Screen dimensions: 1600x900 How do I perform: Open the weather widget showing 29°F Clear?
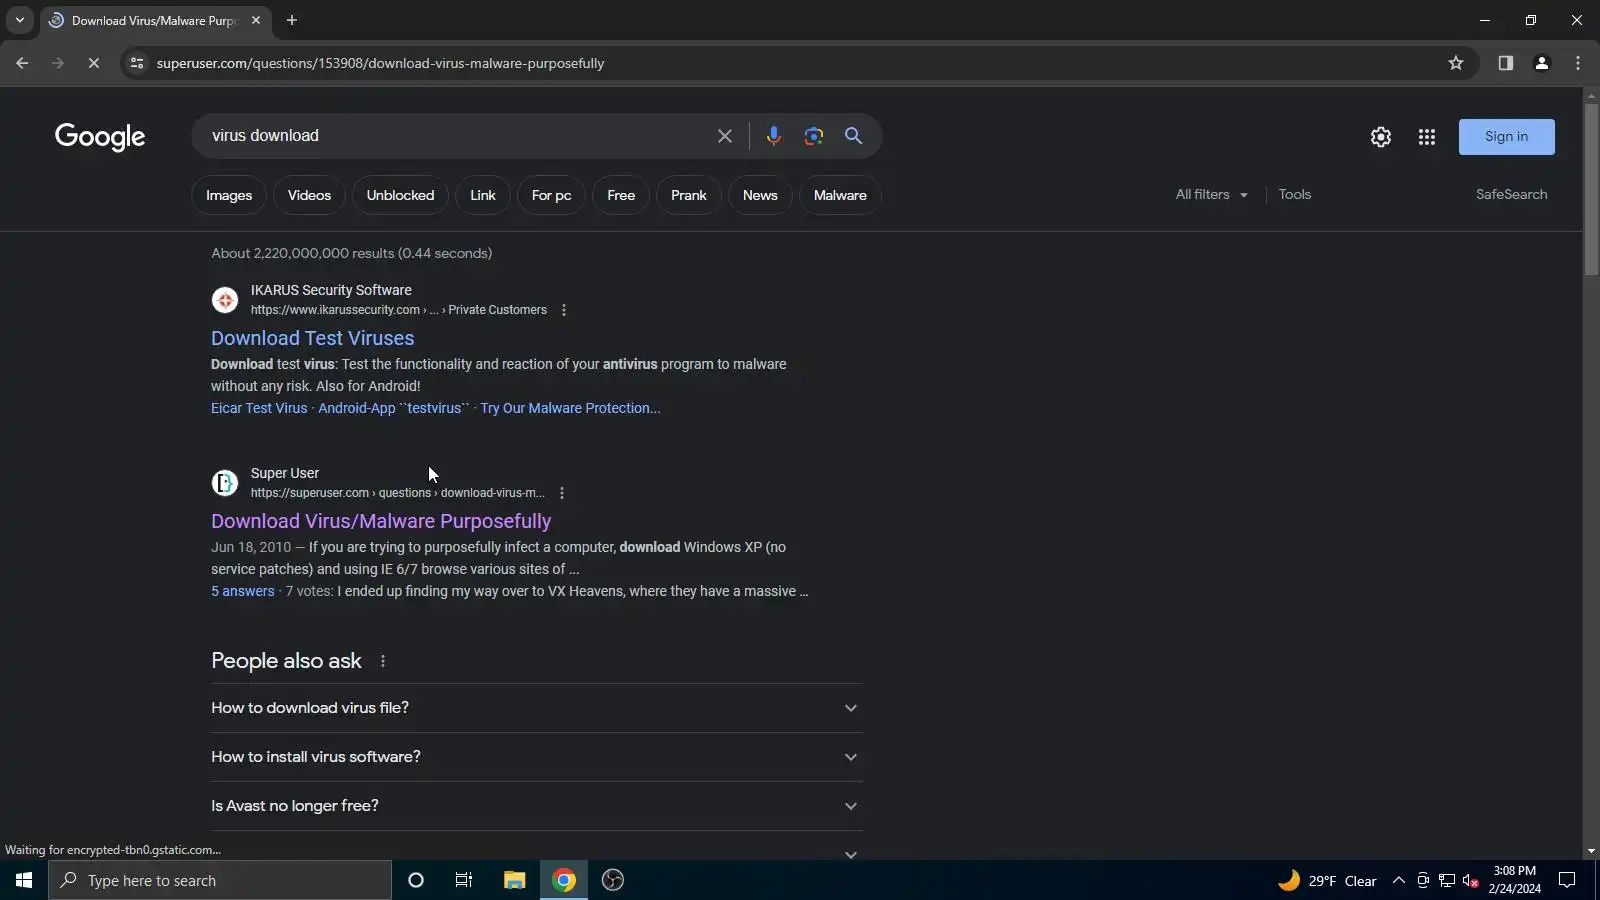tap(1327, 881)
